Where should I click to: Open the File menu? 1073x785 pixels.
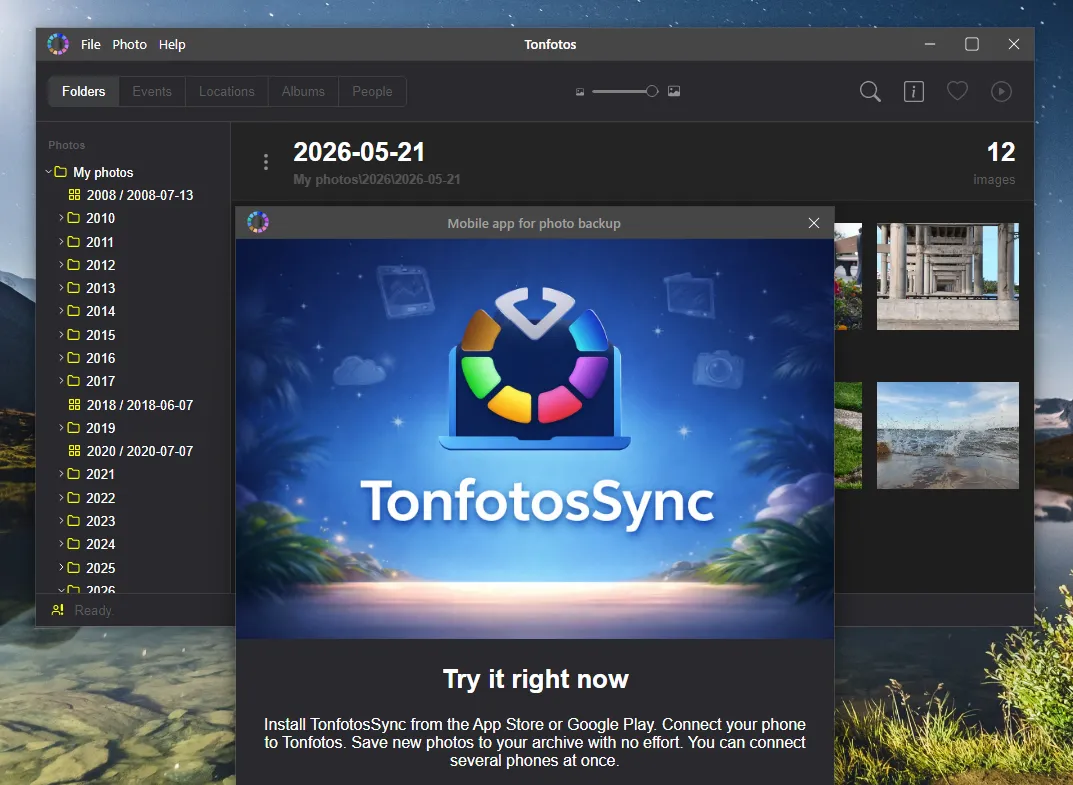[x=90, y=44]
